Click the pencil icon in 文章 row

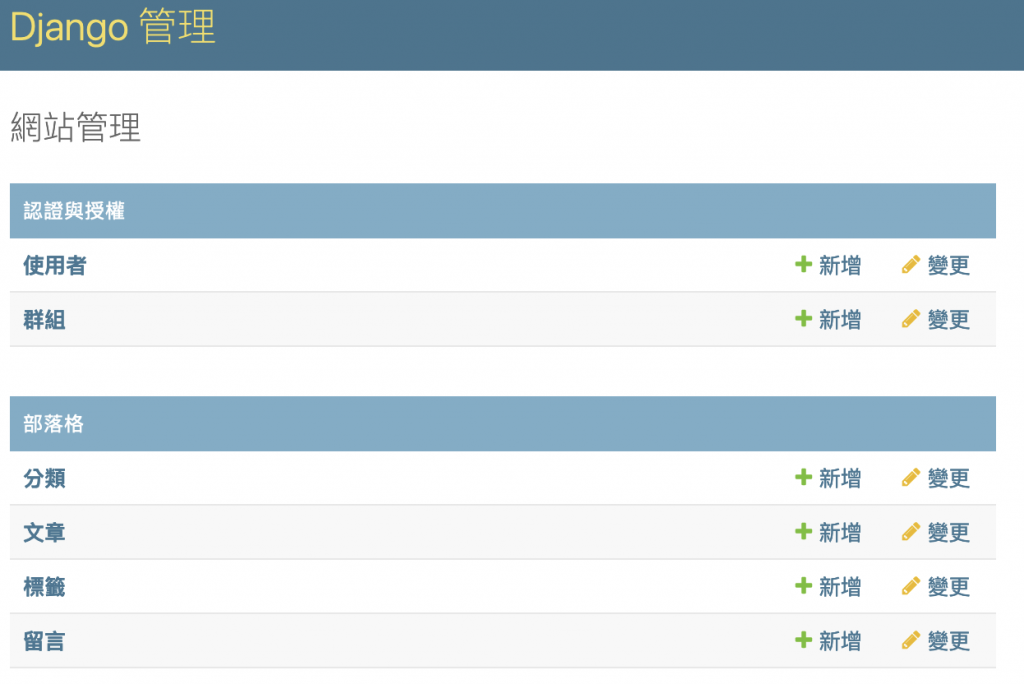click(911, 532)
